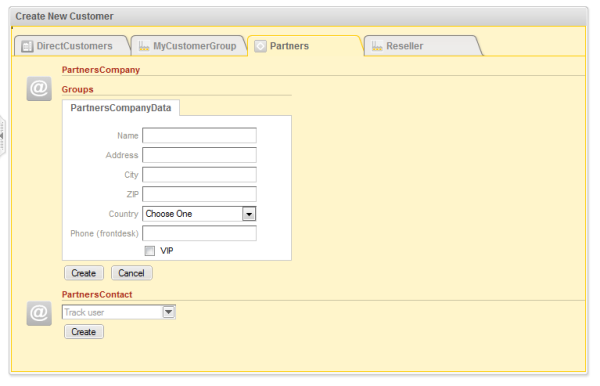Viewport: 600px width, 386px height.
Task: Click the Country label
Action: [x=123, y=214]
